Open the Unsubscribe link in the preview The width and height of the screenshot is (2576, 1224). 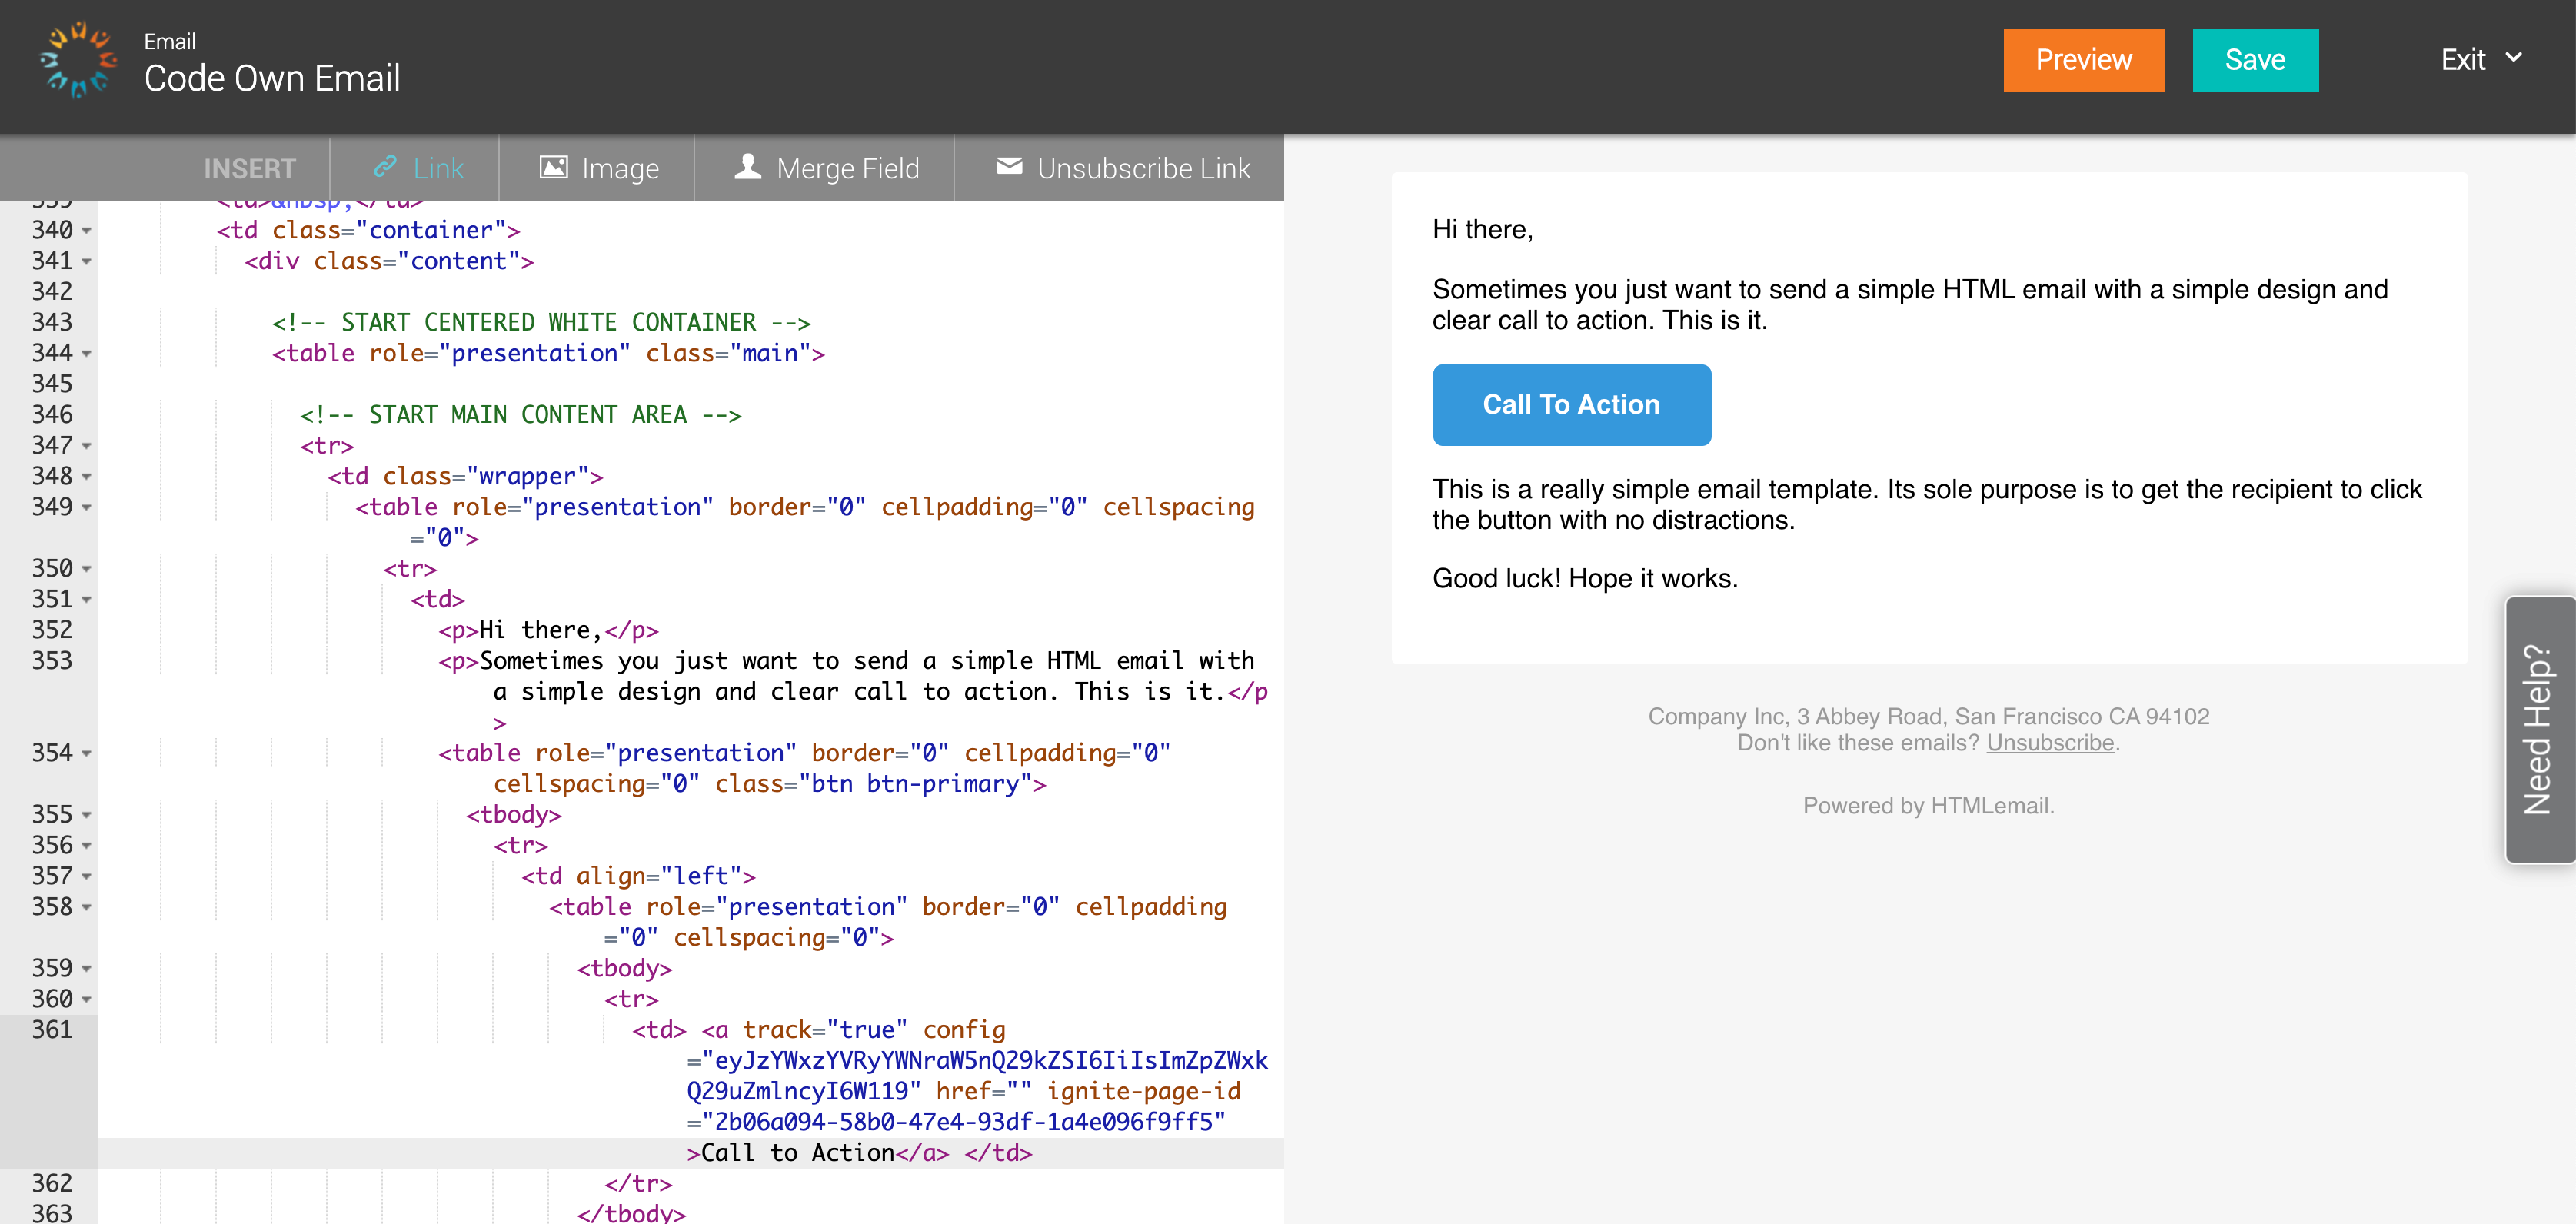[x=2049, y=742]
